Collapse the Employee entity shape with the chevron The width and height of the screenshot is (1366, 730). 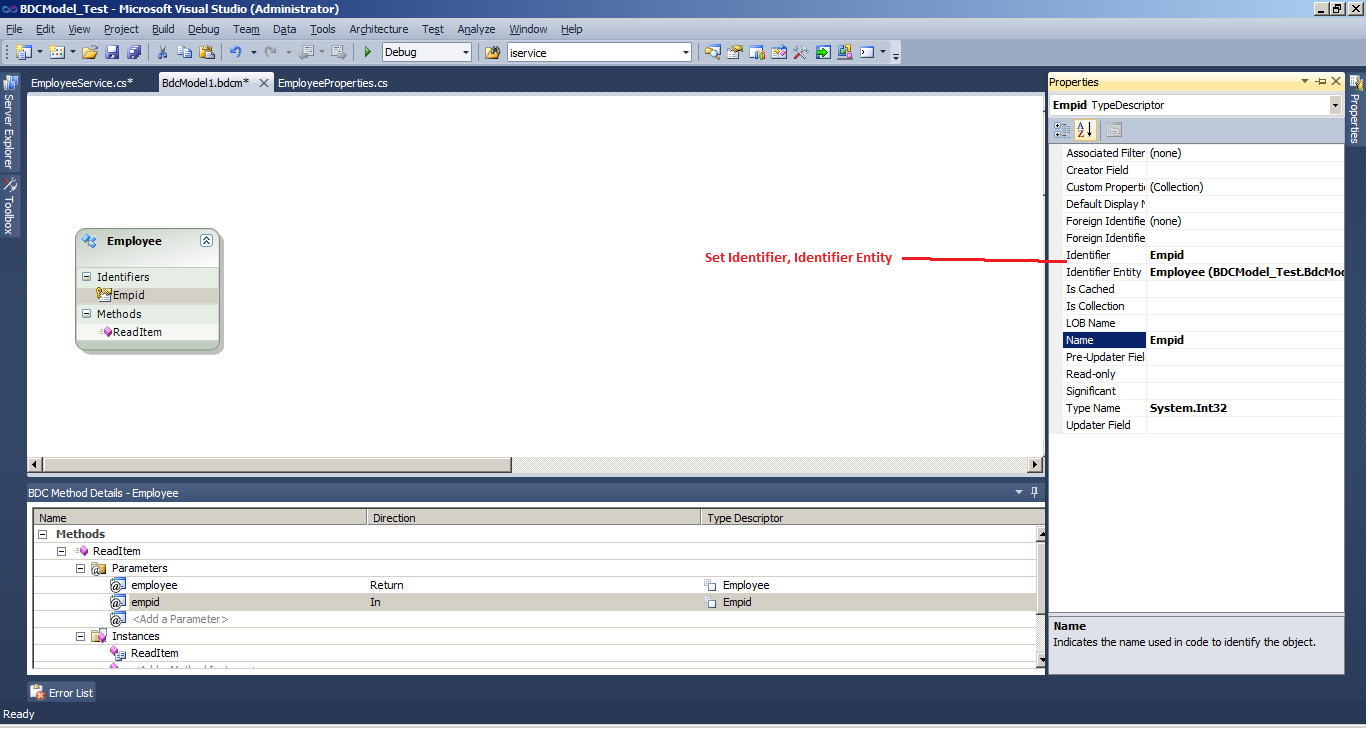pyautogui.click(x=206, y=240)
